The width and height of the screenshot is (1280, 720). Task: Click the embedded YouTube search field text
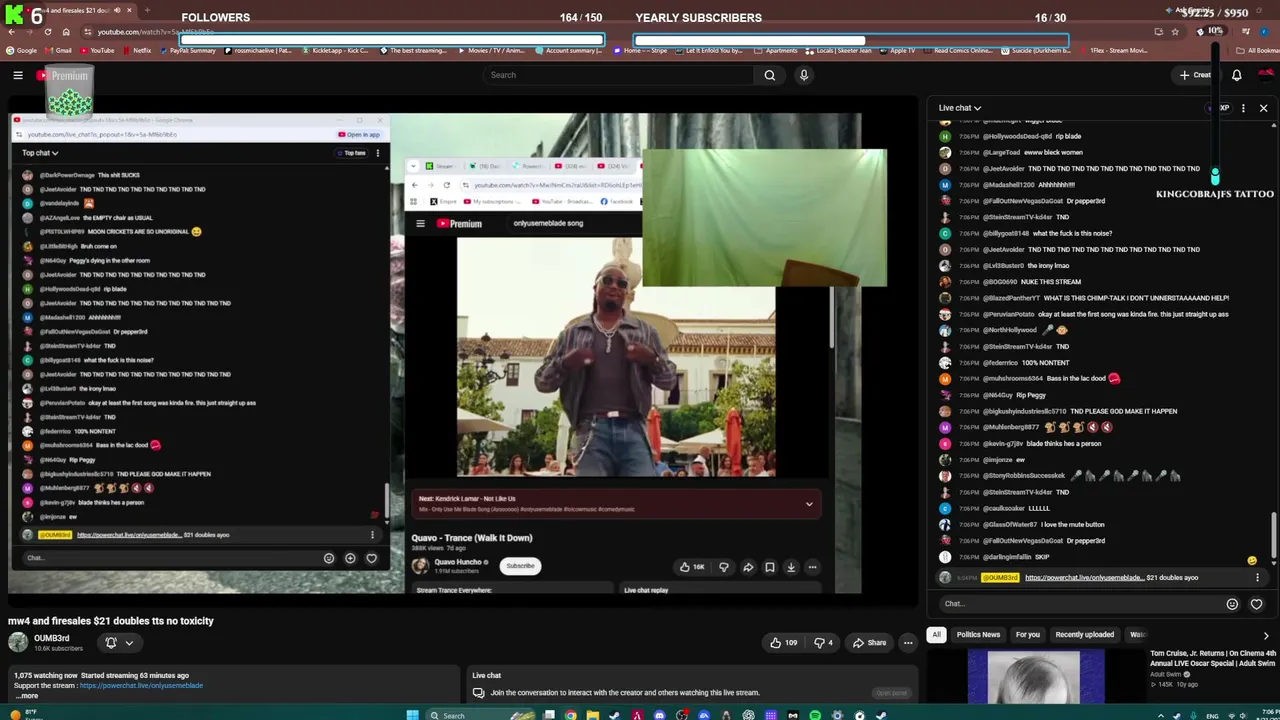point(548,223)
